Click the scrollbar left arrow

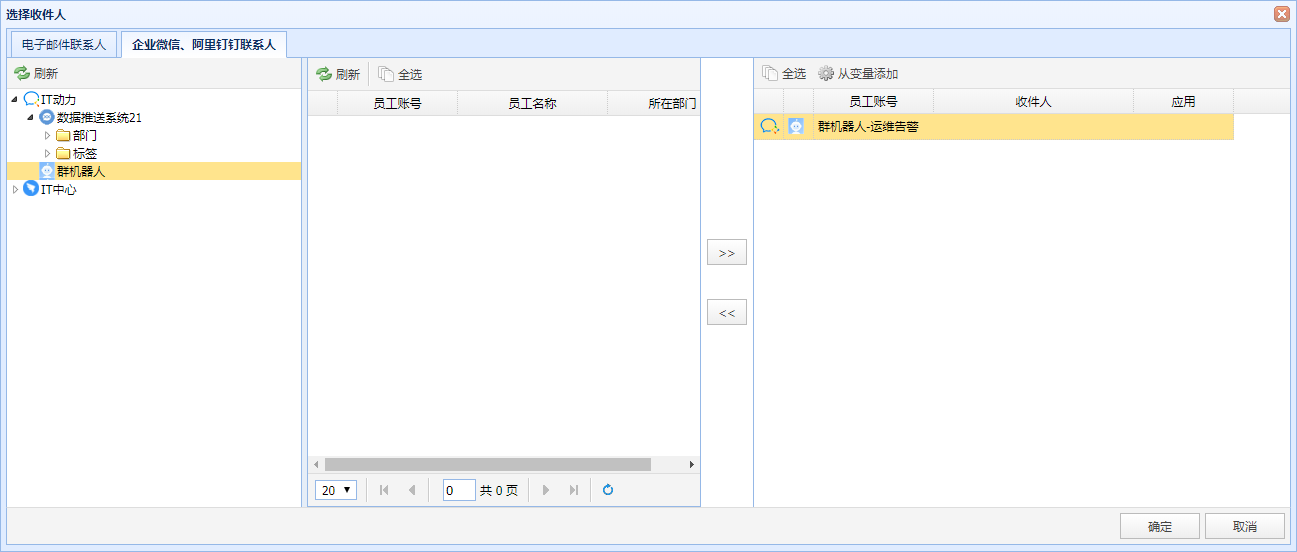(316, 464)
